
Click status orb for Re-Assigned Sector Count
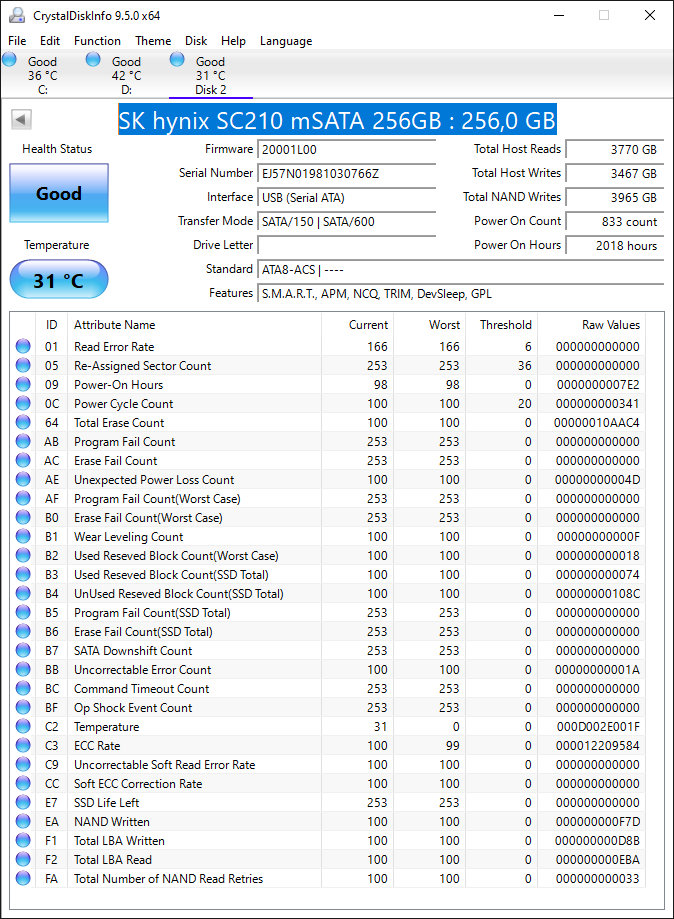point(23,365)
